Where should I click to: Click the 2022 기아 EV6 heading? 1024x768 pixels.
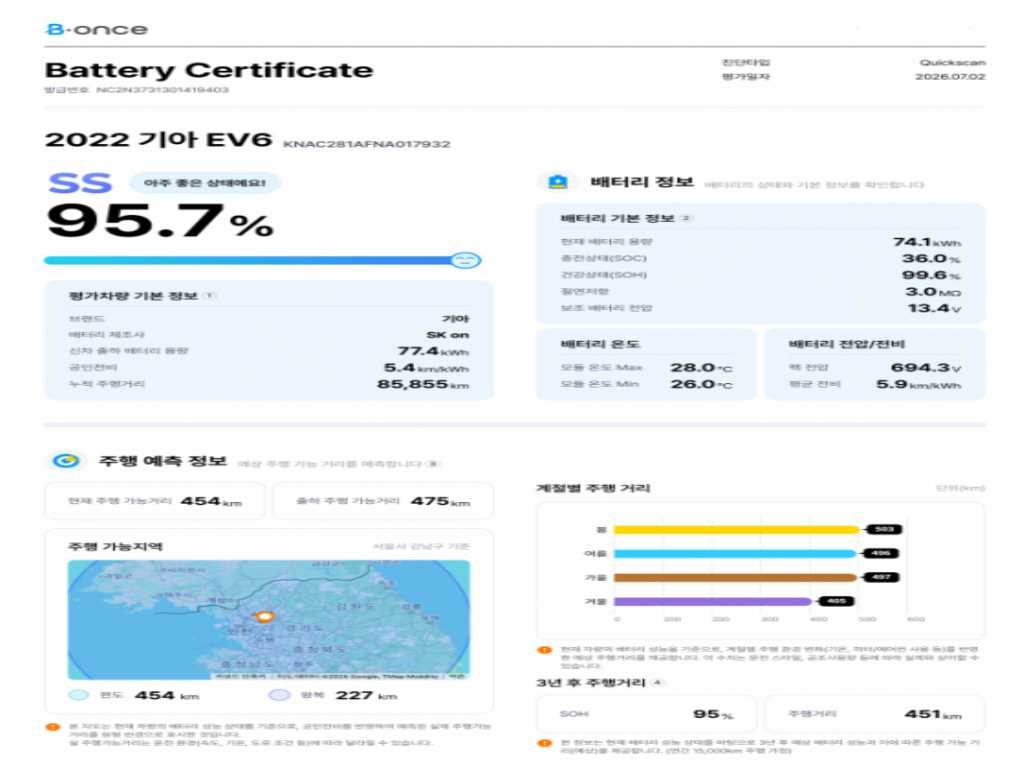[158, 140]
